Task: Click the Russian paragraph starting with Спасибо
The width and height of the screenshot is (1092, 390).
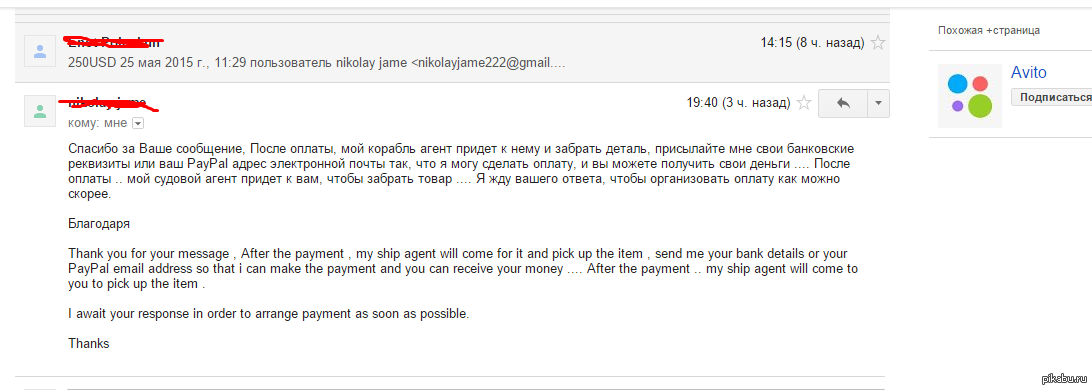Action: pyautogui.click(x=461, y=172)
